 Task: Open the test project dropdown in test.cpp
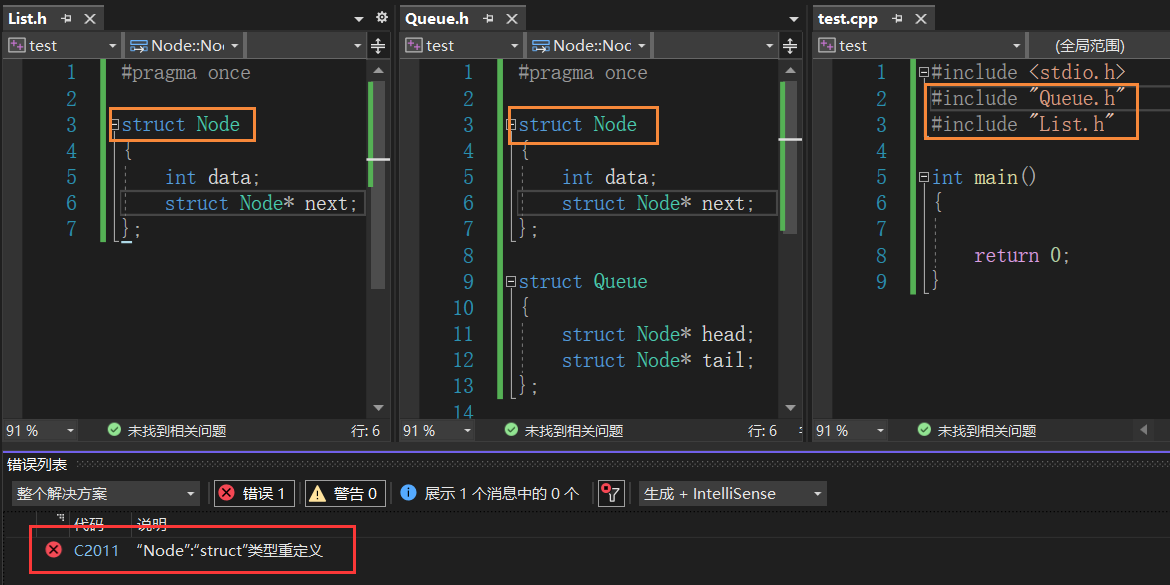tap(919, 46)
